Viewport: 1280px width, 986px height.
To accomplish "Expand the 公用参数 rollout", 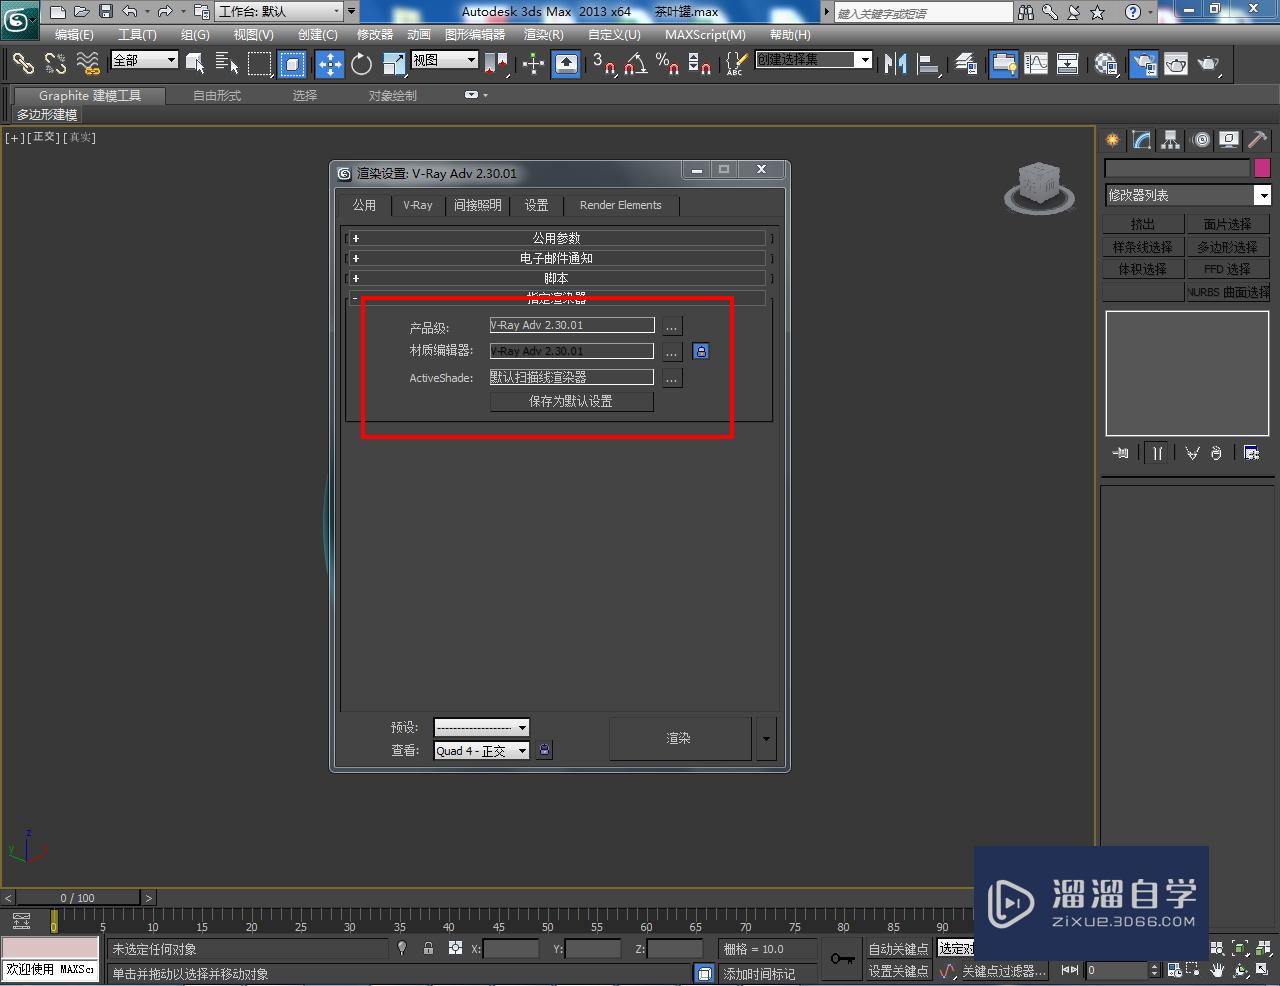I will [556, 238].
